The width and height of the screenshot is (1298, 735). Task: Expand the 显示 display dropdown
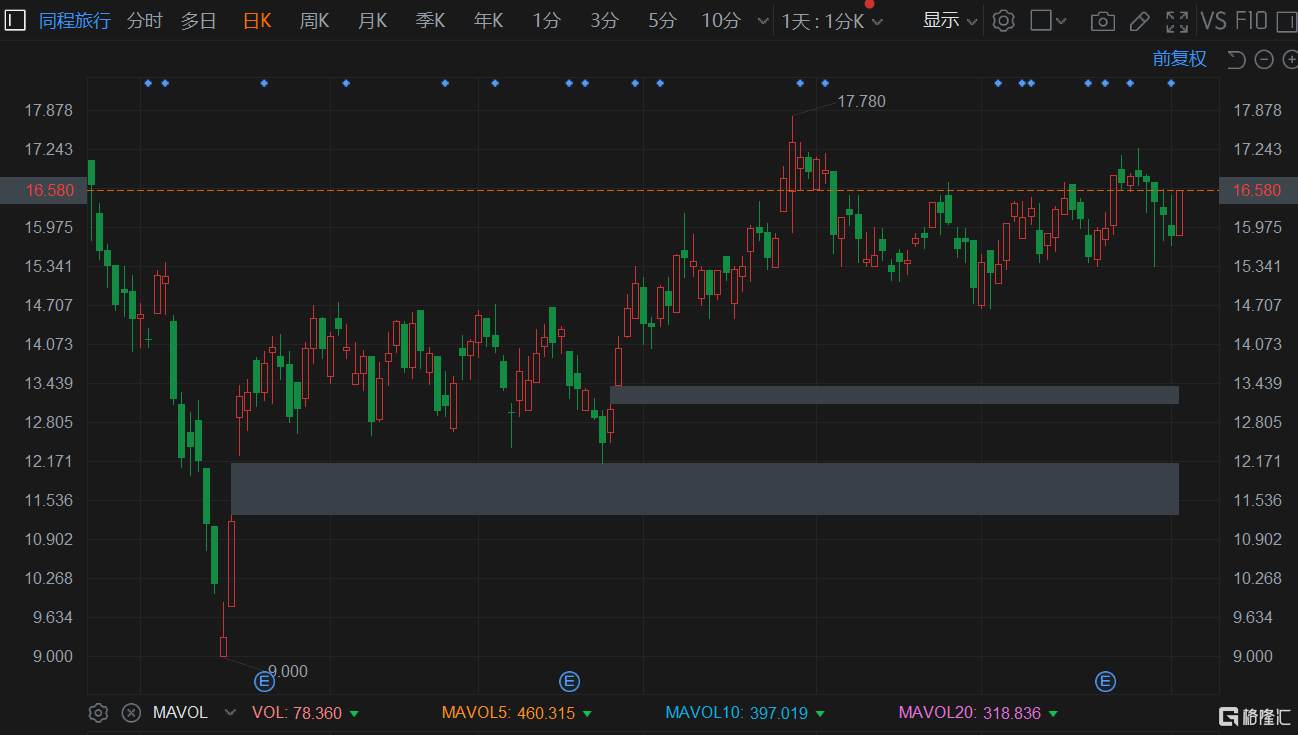click(x=949, y=21)
